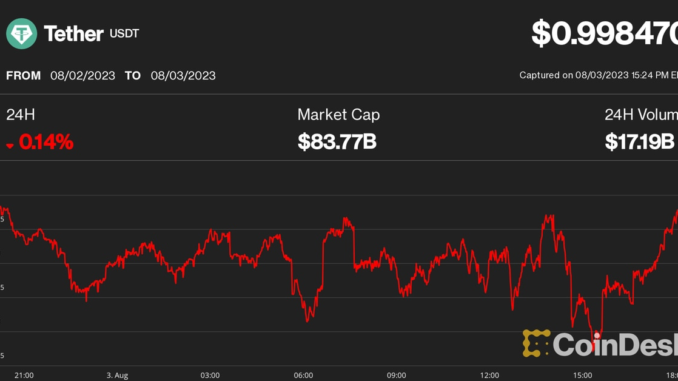Click the $83.77B market cap value
678x381 pixels.
point(337,142)
